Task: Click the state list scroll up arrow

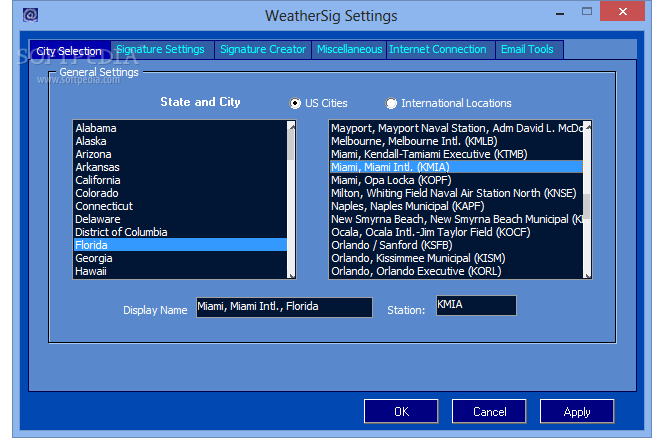Action: pos(291,127)
